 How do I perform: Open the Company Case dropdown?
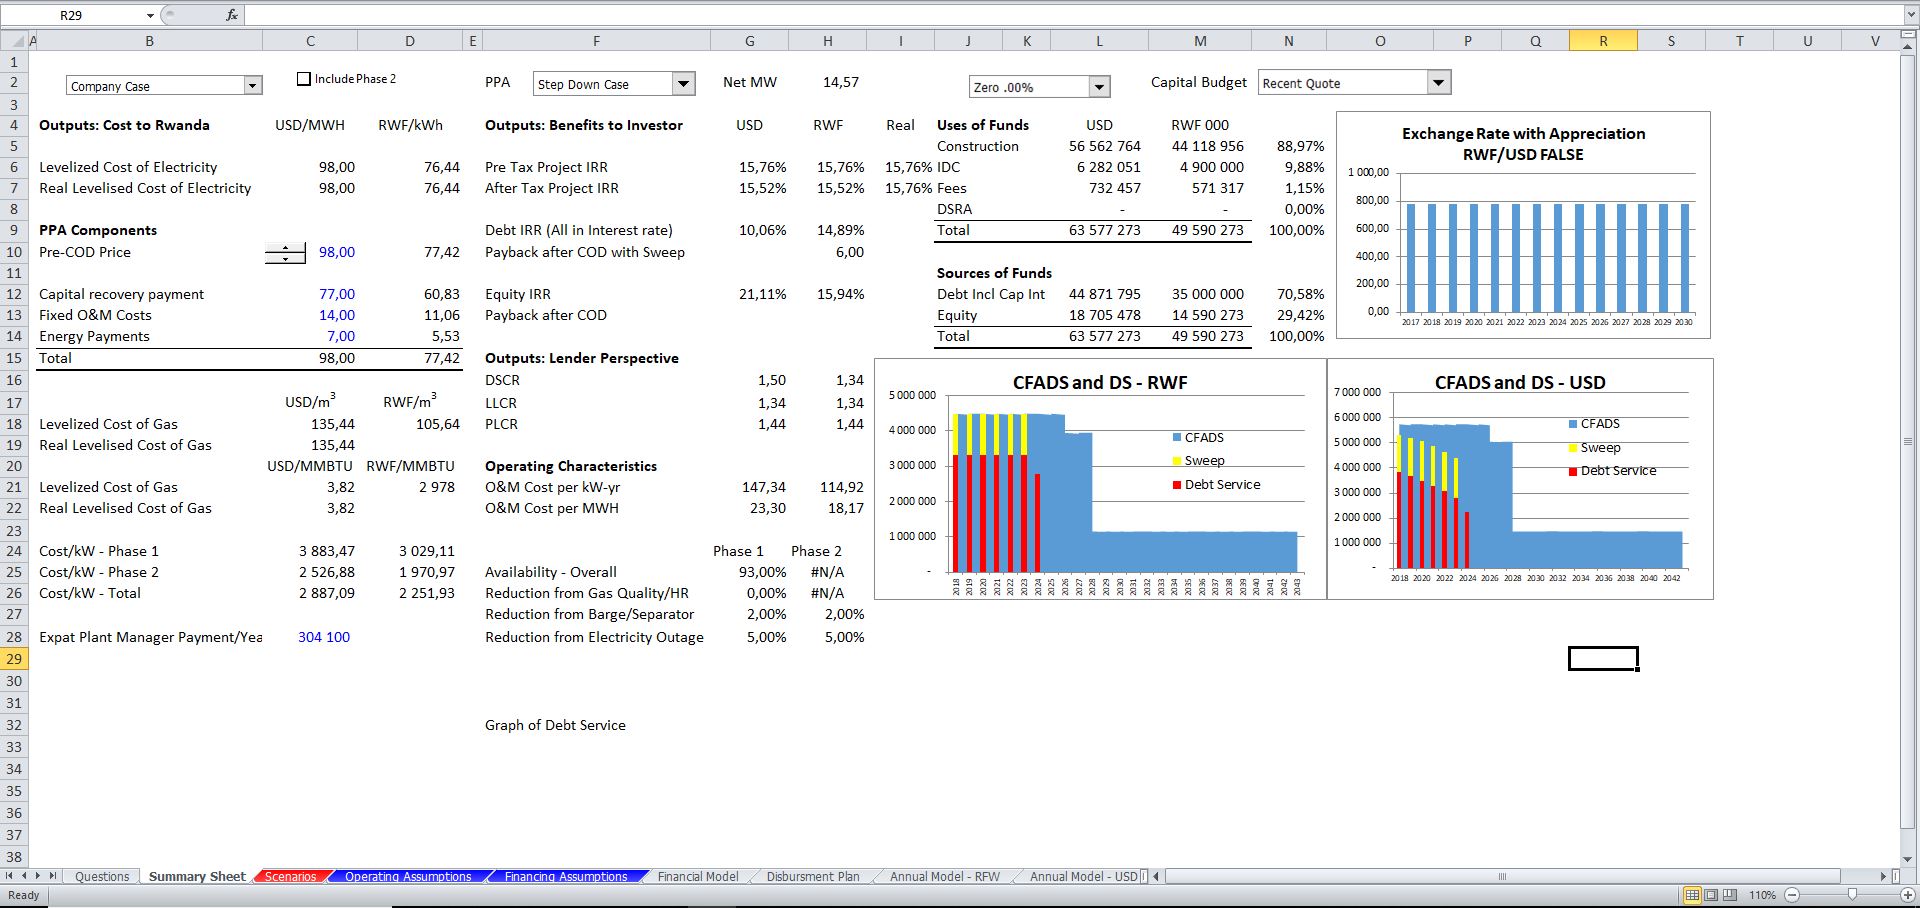point(252,86)
